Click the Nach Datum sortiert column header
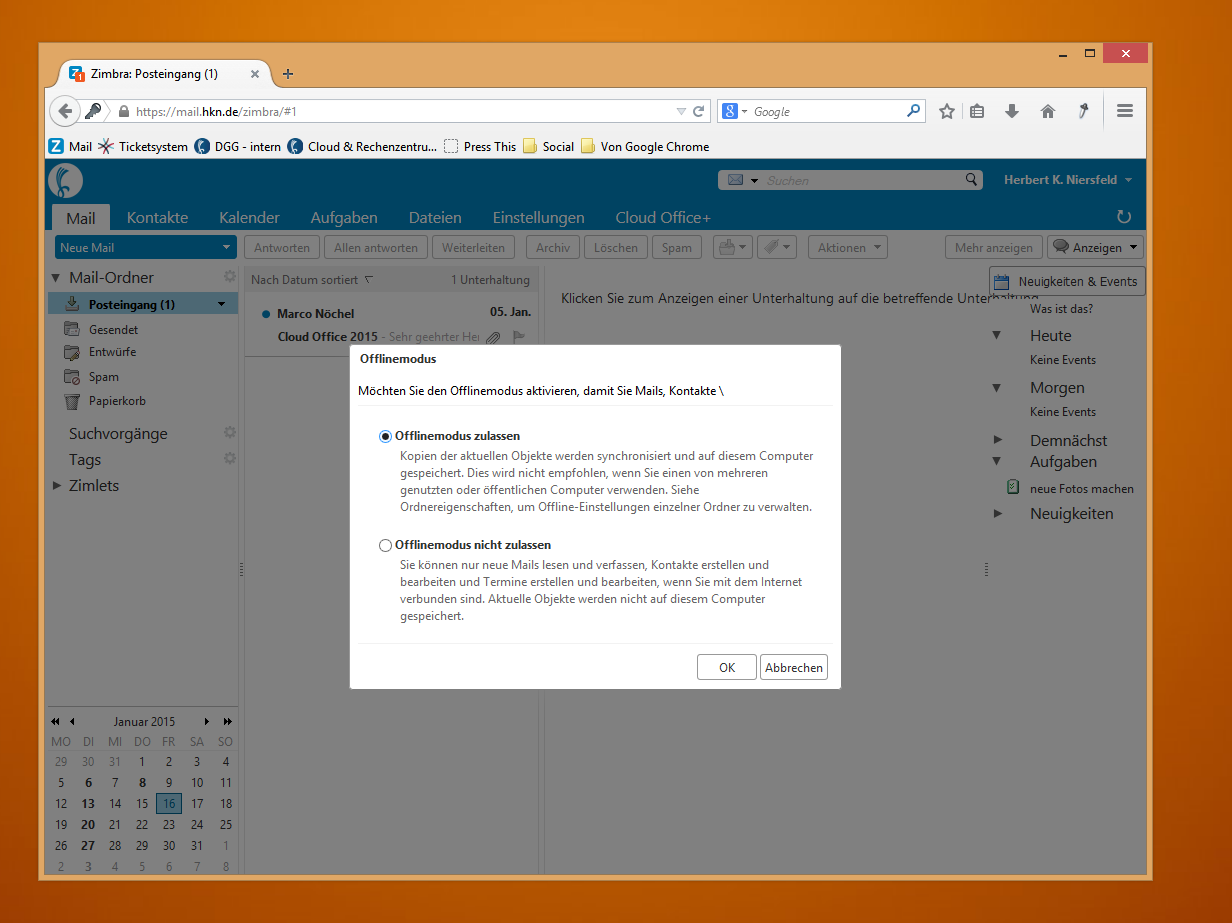The image size is (1232, 923). click(311, 280)
